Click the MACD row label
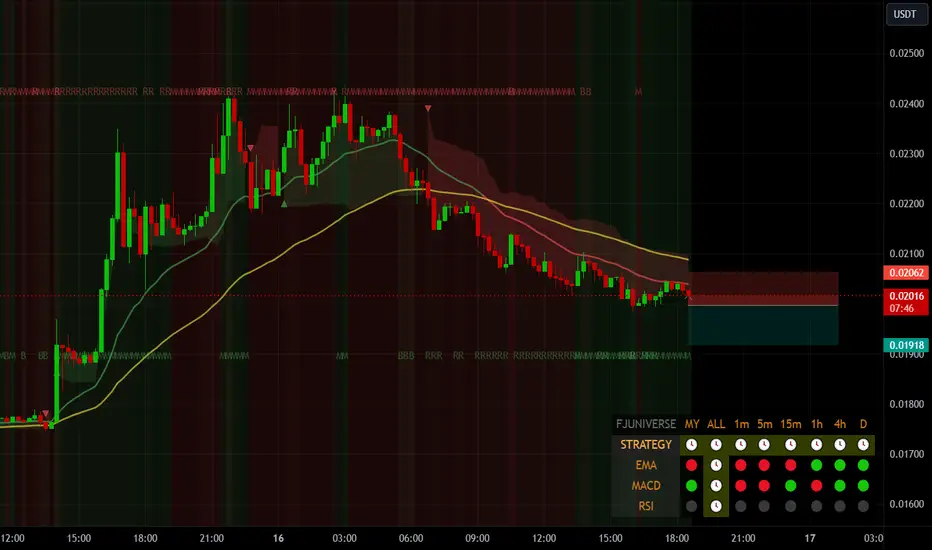The image size is (932, 550). pos(646,486)
